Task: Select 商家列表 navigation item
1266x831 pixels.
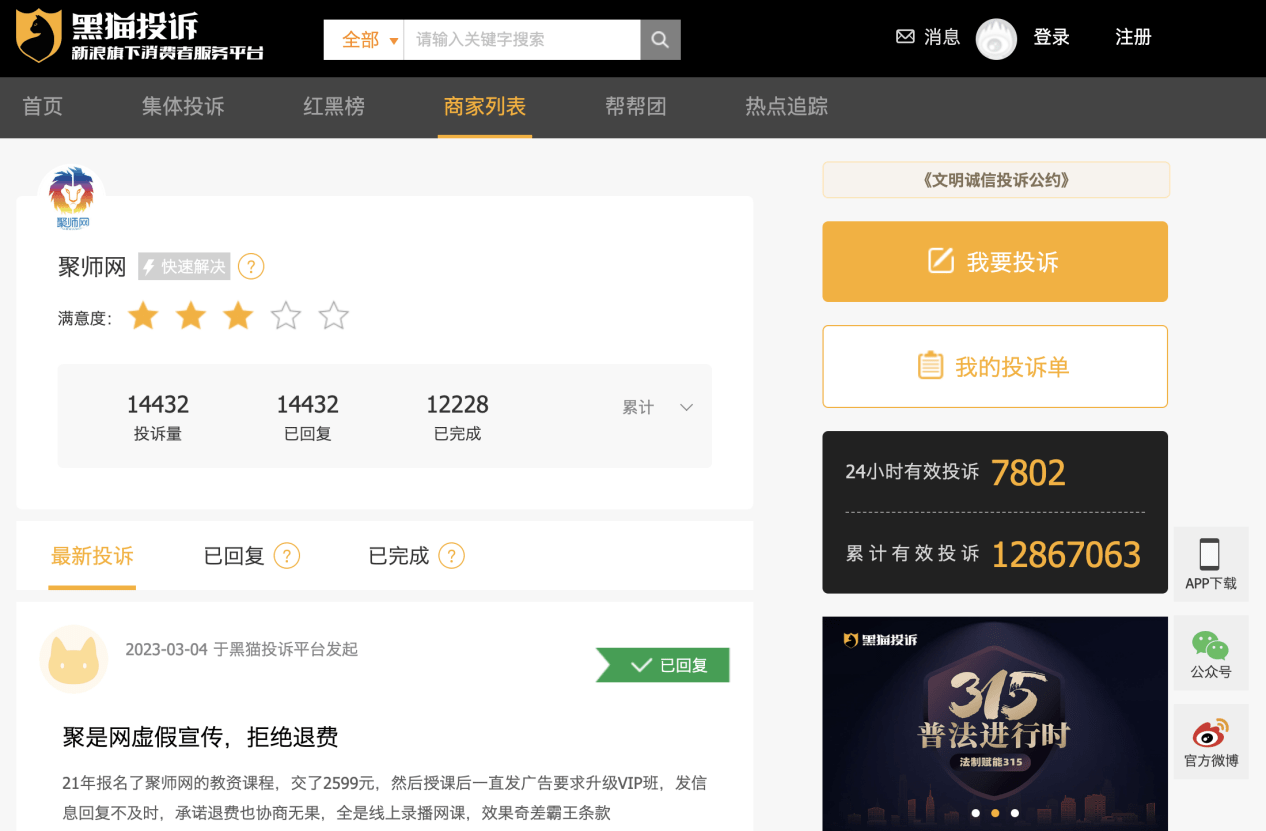Action: point(485,106)
